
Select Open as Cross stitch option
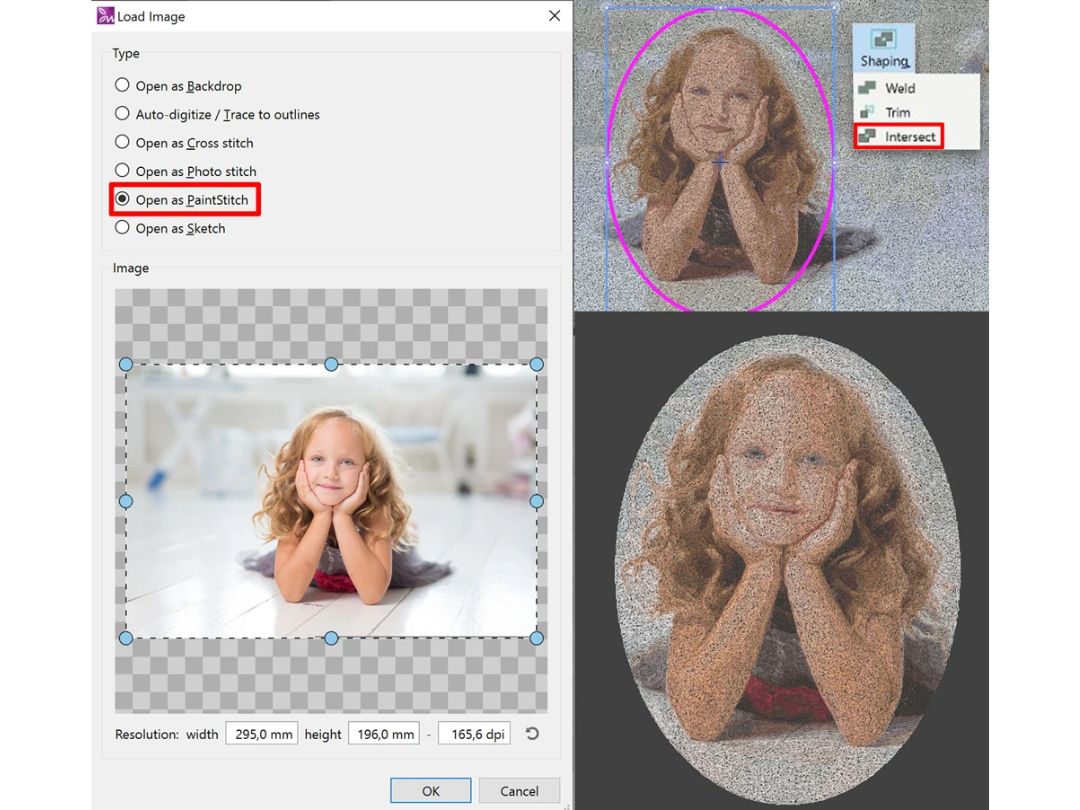pos(122,142)
